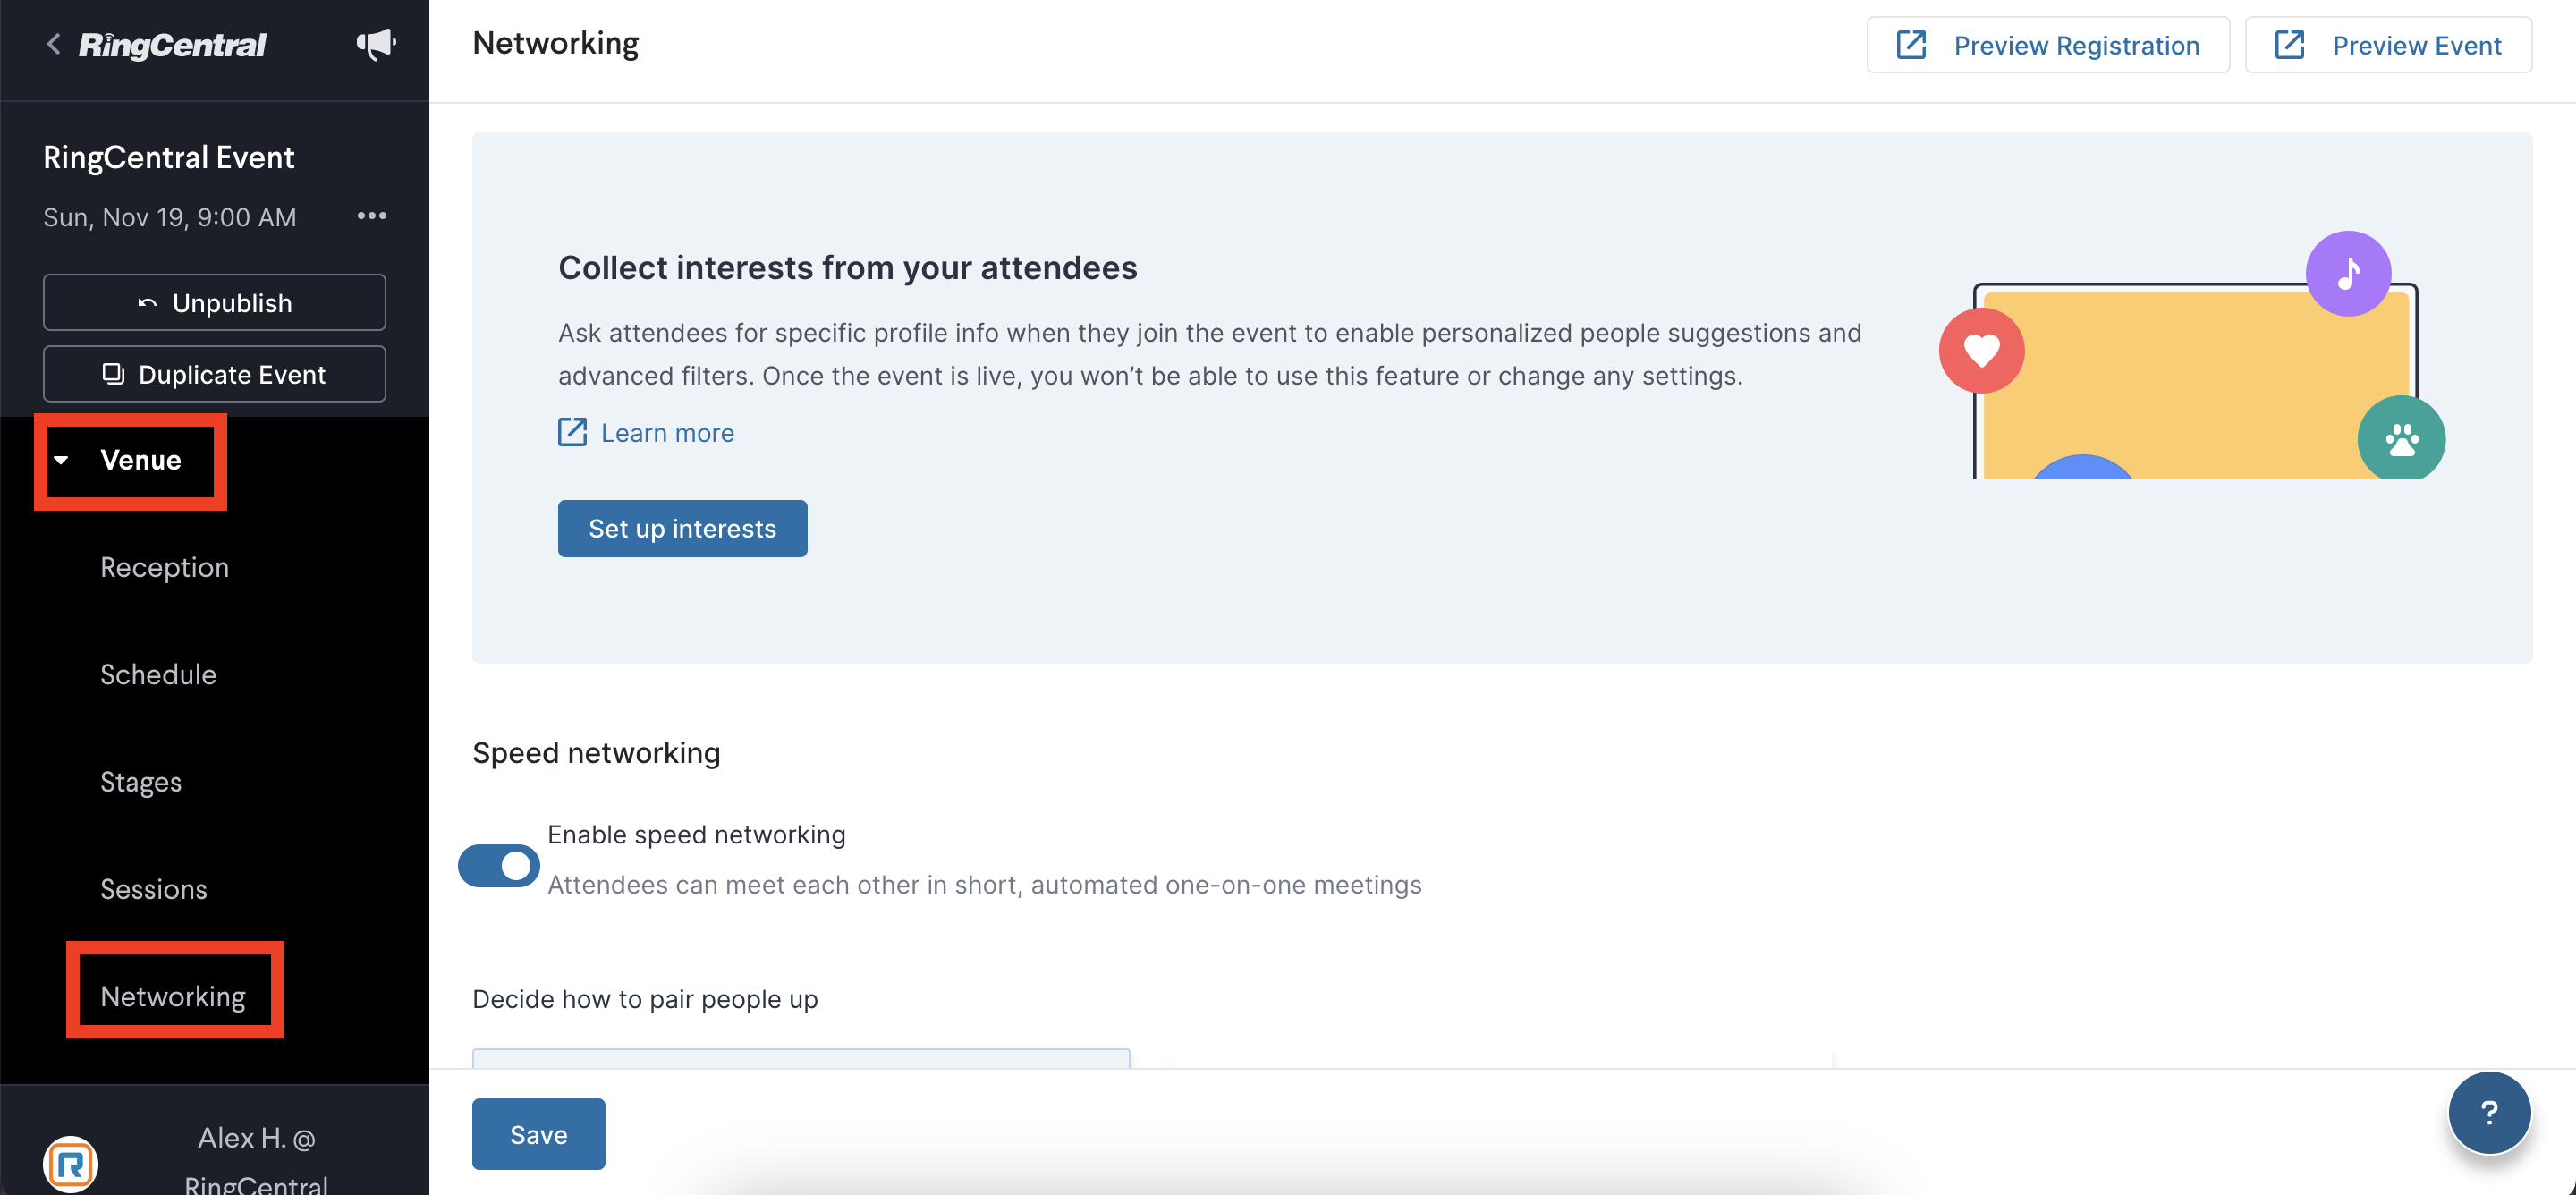
Task: Click Preview Registration button
Action: point(2048,45)
